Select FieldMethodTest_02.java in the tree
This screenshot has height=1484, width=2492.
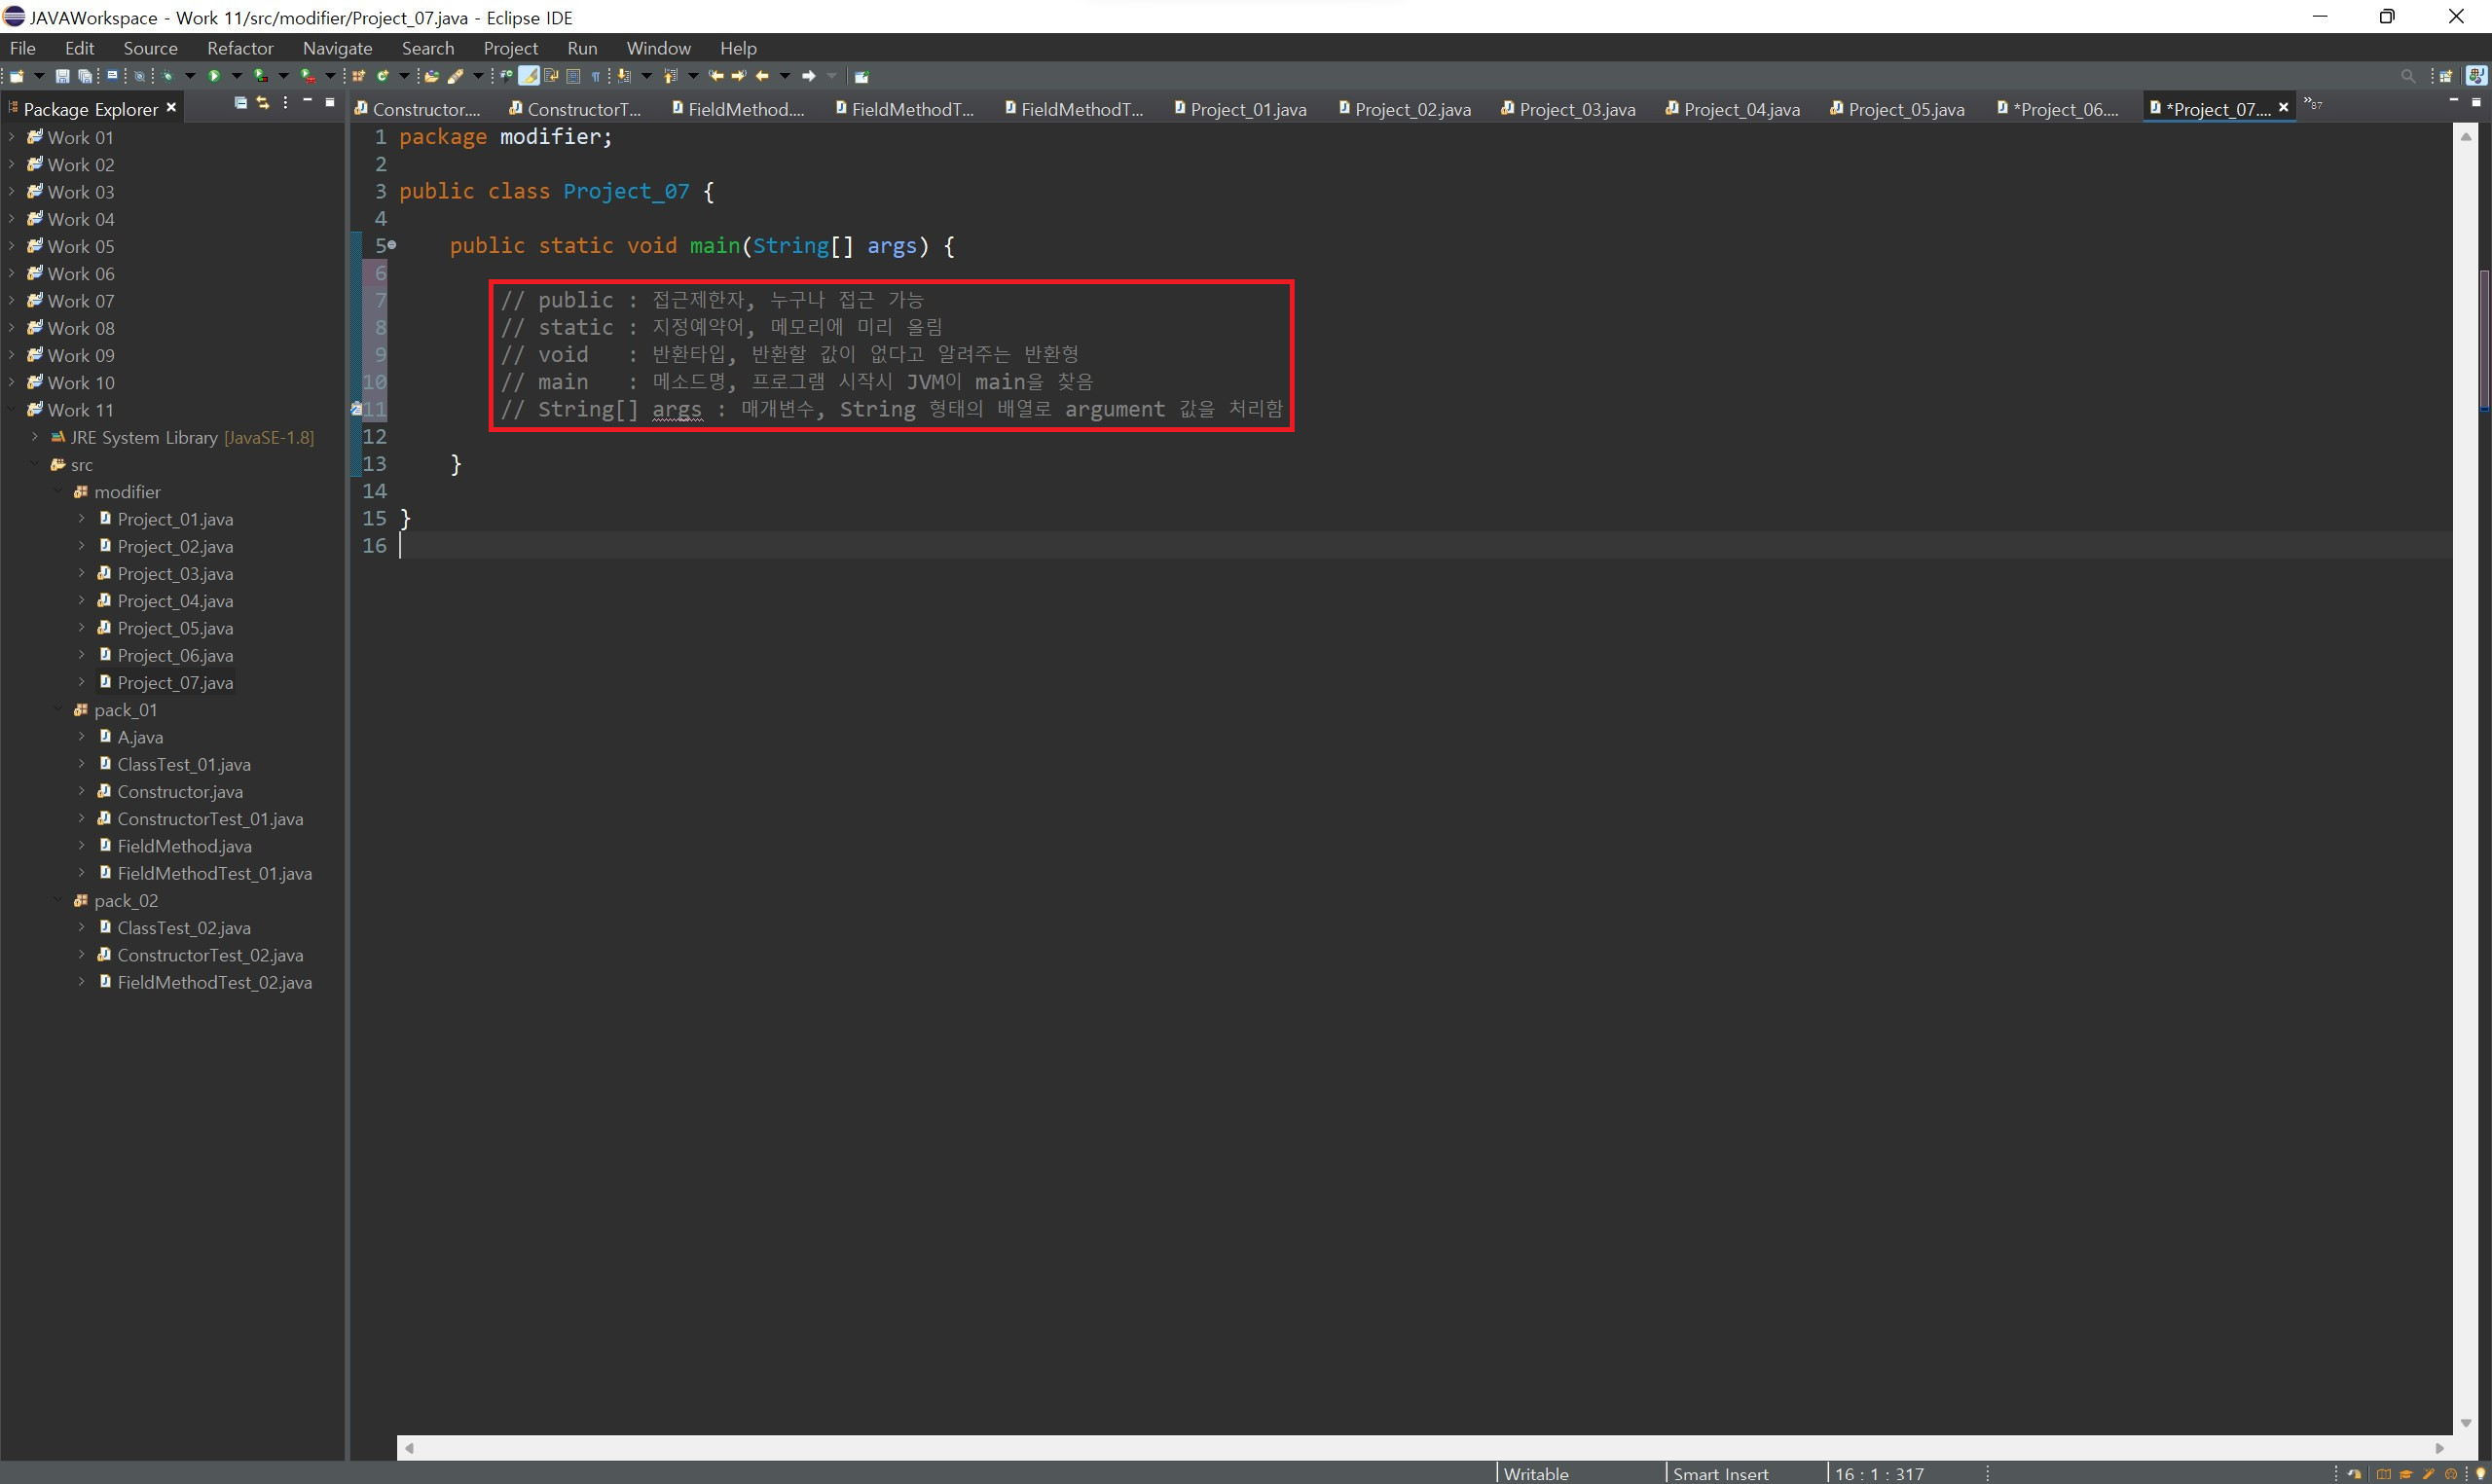coord(214,983)
